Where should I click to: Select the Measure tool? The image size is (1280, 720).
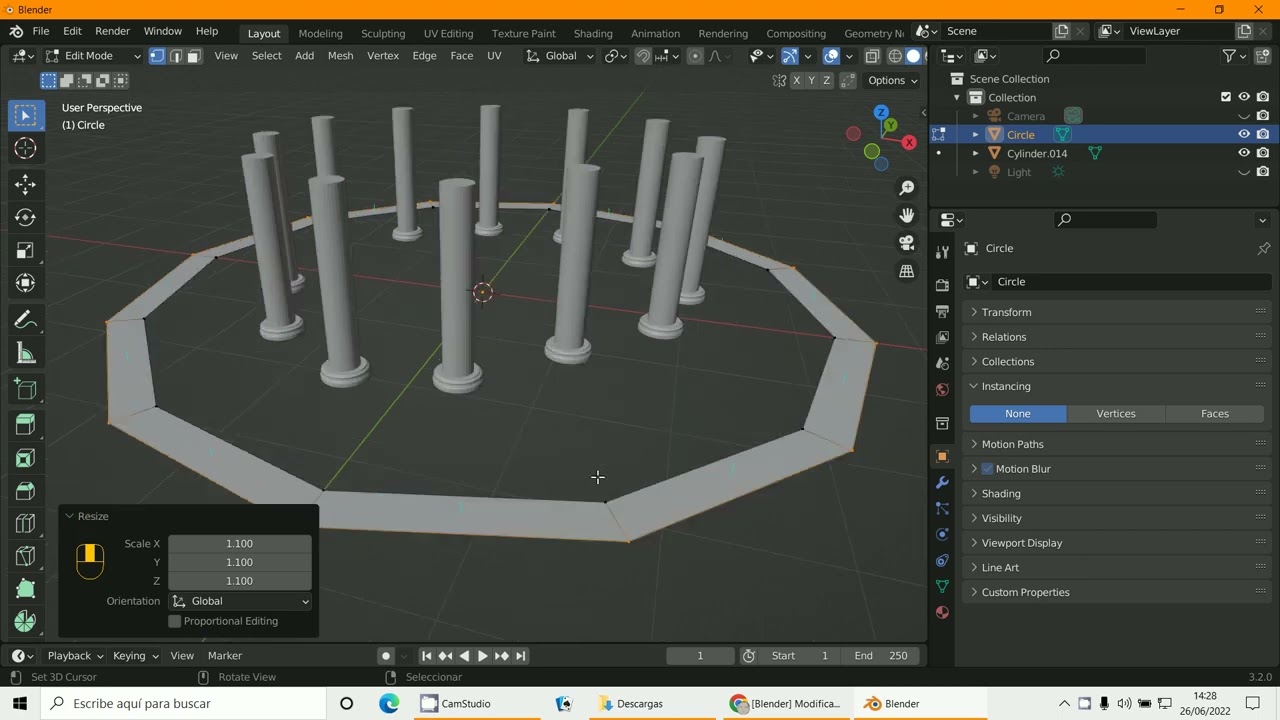[x=25, y=354]
